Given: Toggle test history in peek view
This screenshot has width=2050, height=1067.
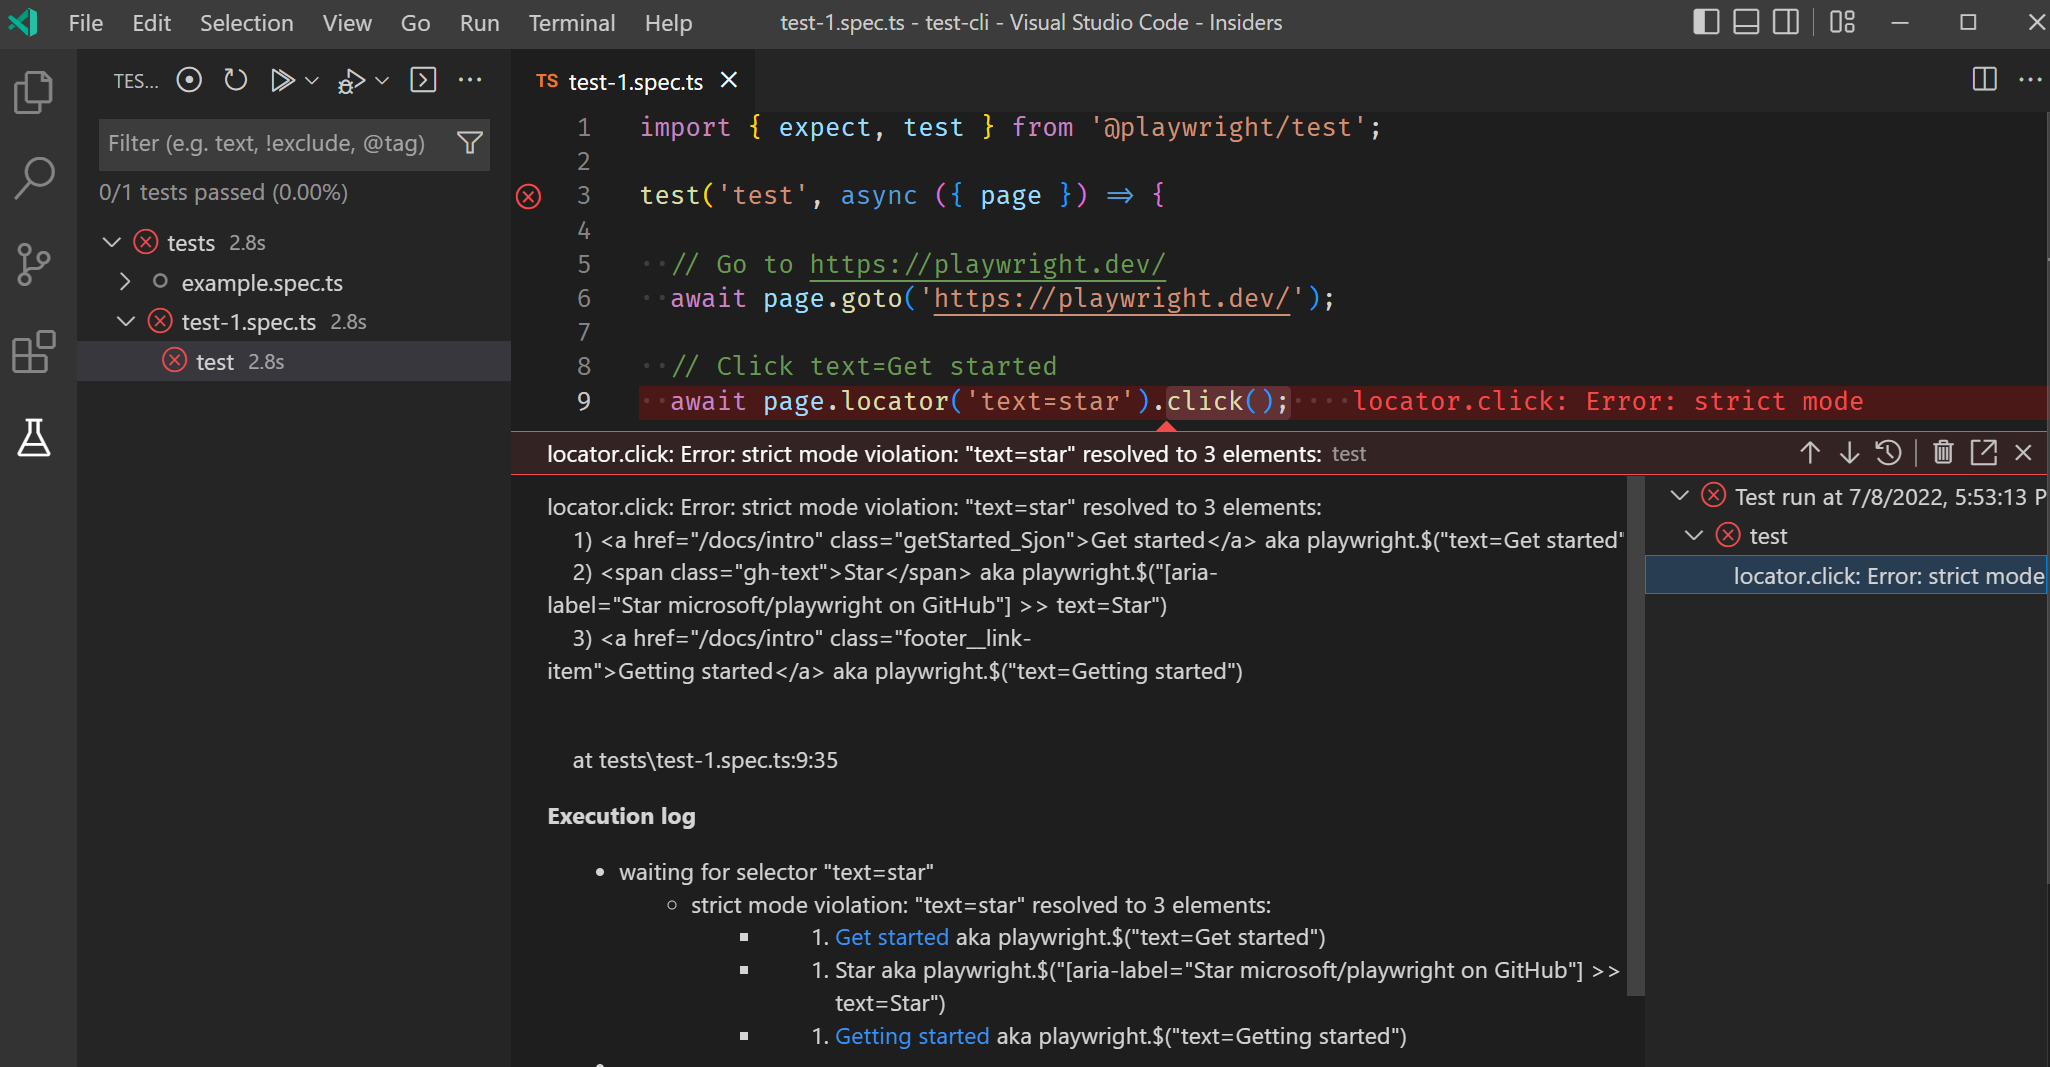Looking at the screenshot, I should click(x=1888, y=453).
